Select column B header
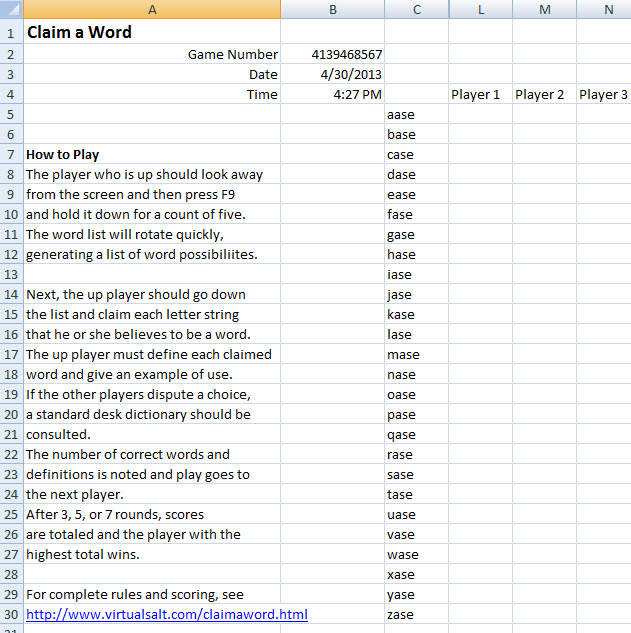The height and width of the screenshot is (633, 631). coord(333,9)
